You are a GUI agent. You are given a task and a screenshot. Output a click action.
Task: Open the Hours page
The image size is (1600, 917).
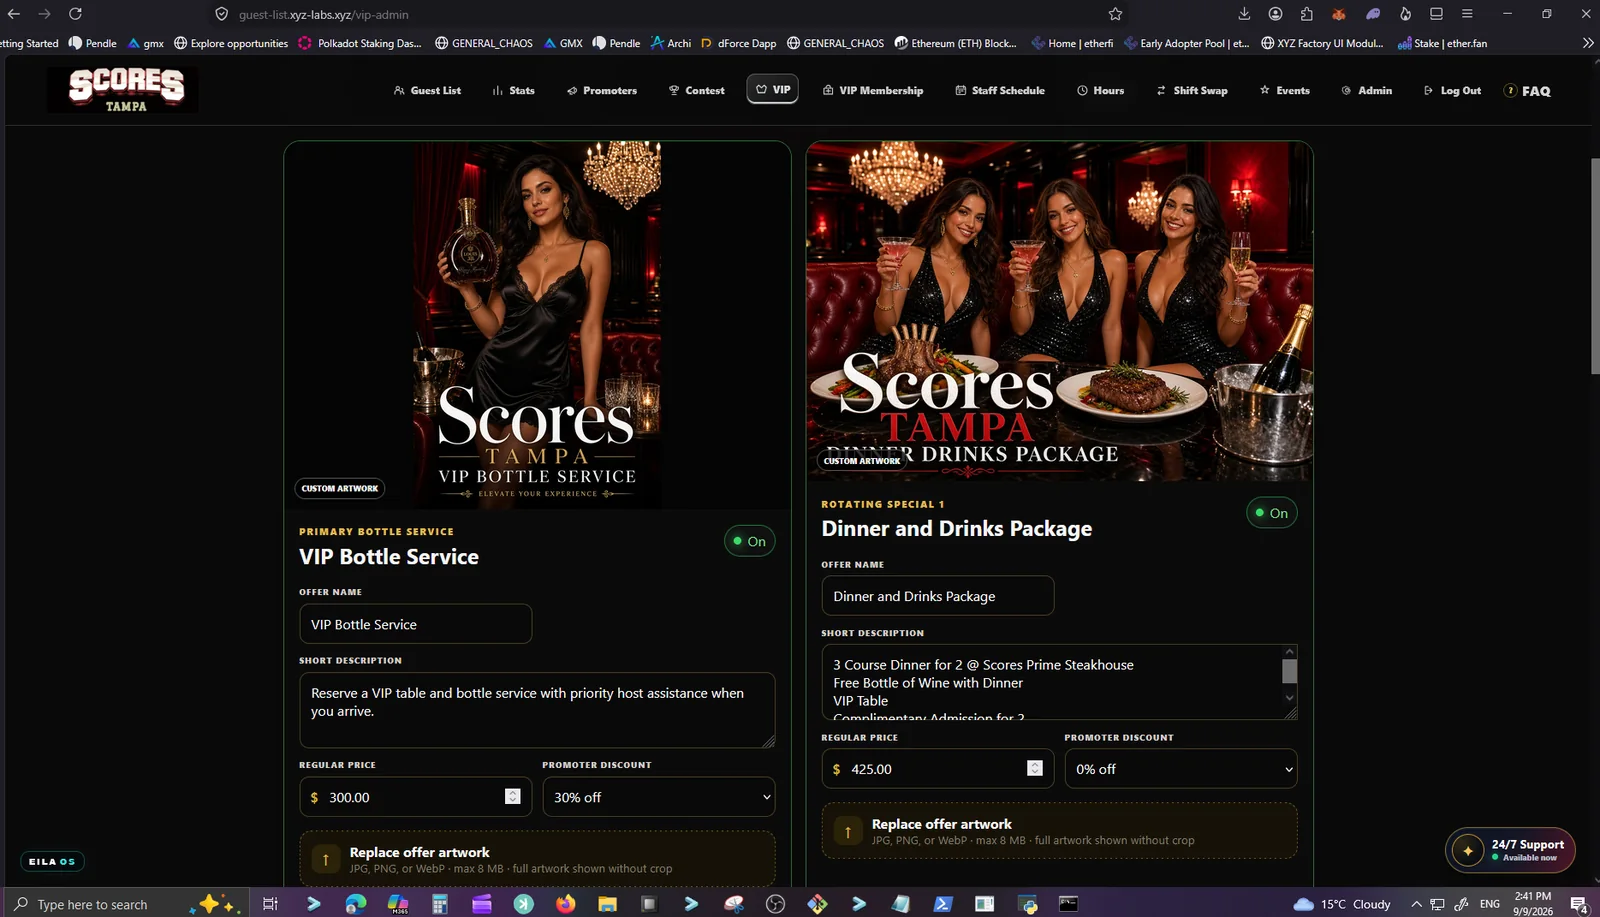1100,90
